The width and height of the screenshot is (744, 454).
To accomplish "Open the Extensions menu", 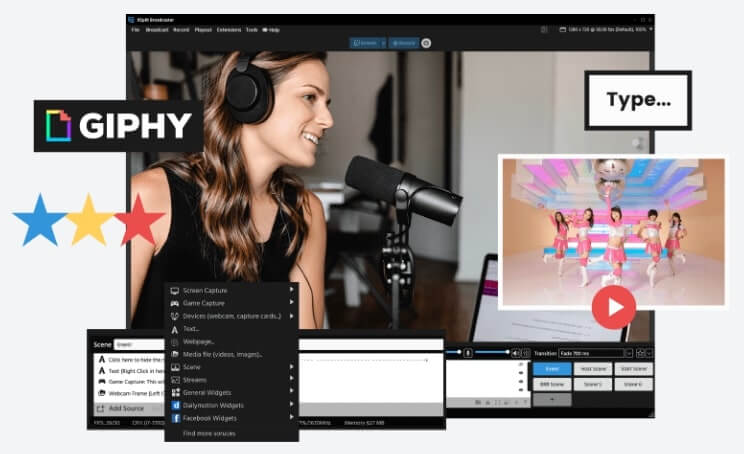I will pyautogui.click(x=229, y=30).
